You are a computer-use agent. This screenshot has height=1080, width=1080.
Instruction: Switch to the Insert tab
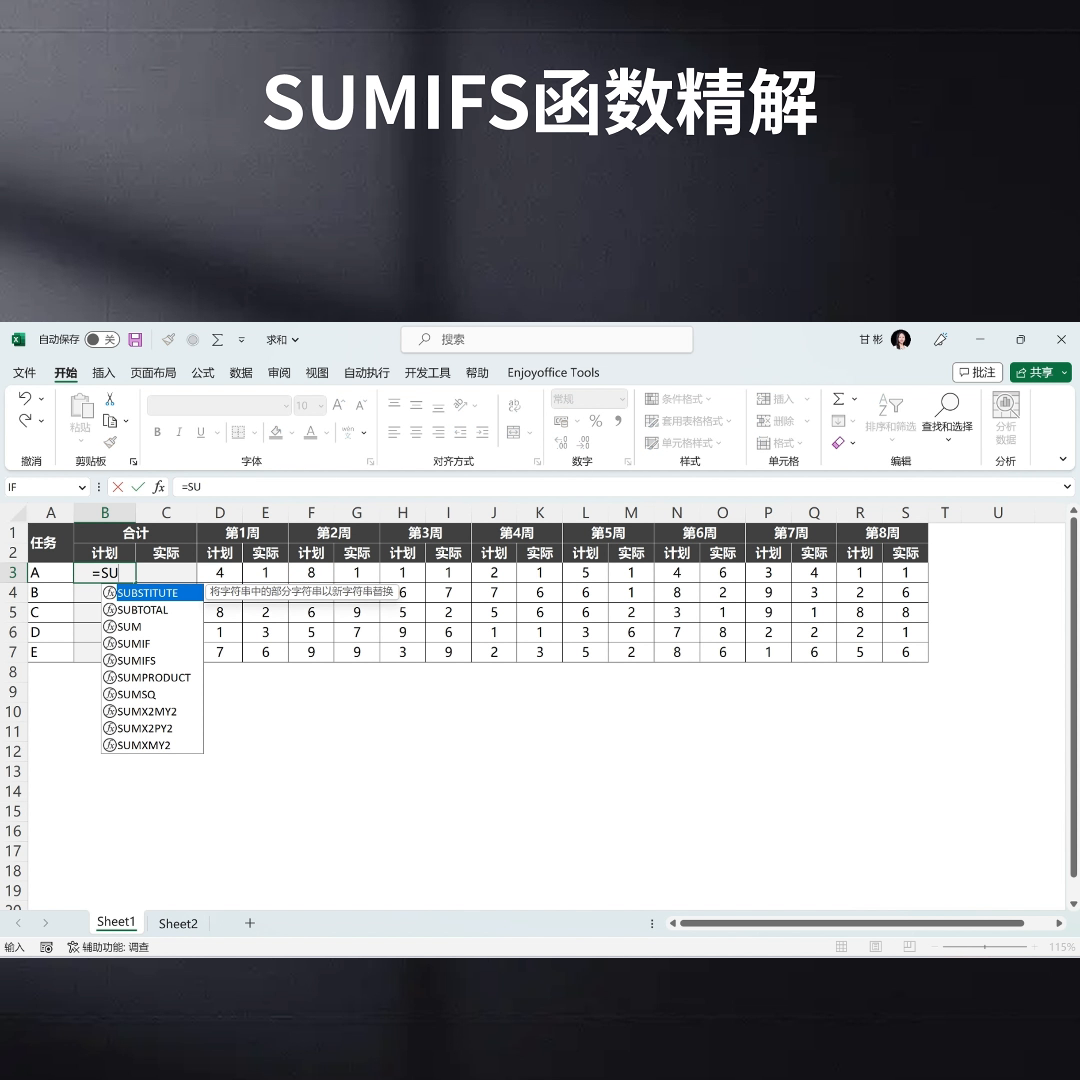[x=103, y=373]
